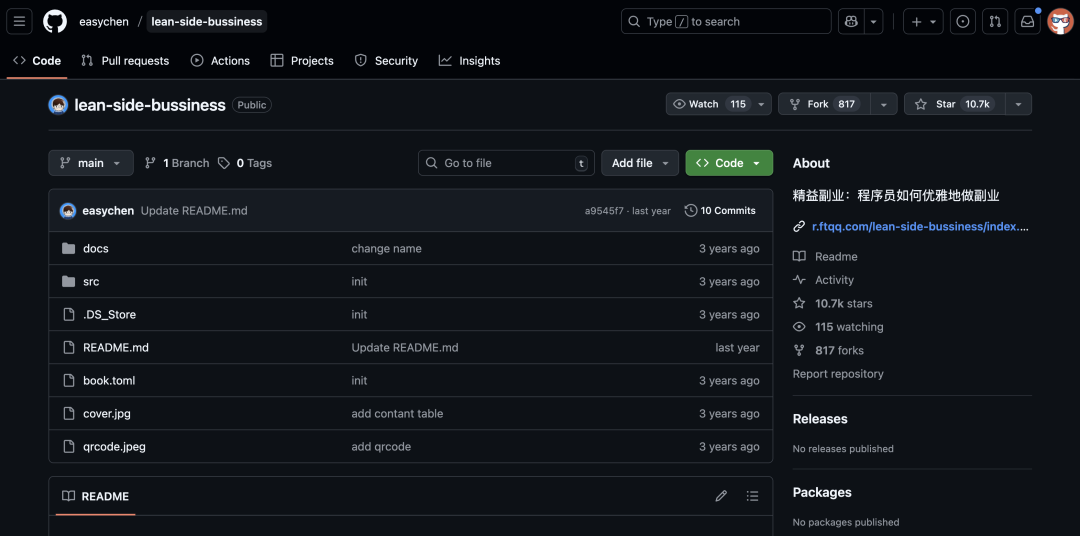Open the notifications inbox
The height and width of the screenshot is (536, 1080).
1027,21
